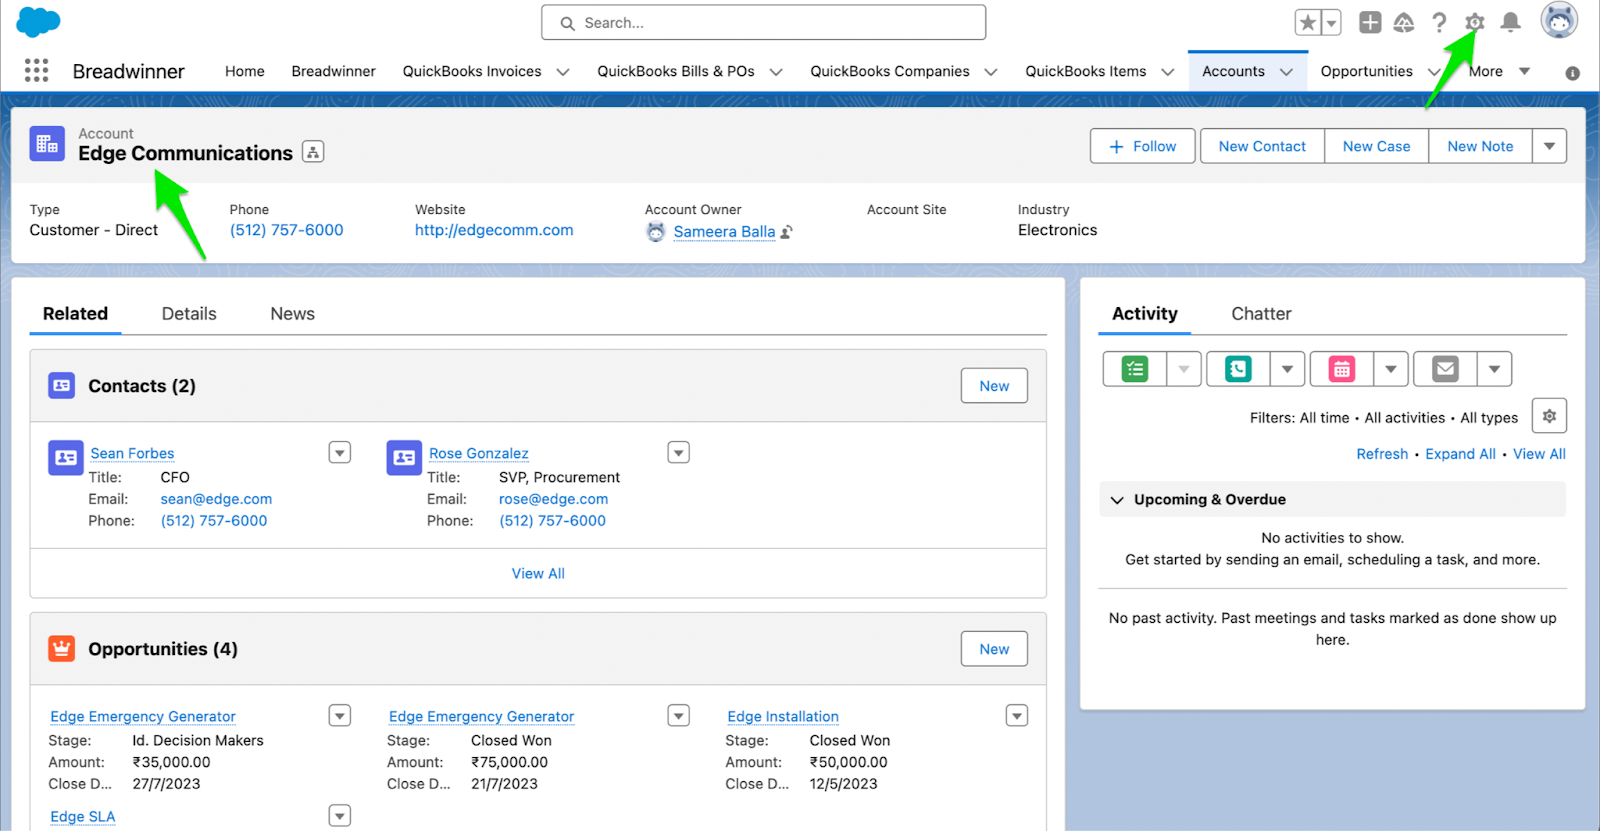The width and height of the screenshot is (1600, 831).
Task: Open the QuickBooks Bills & POs dropdown
Action: pos(776,72)
